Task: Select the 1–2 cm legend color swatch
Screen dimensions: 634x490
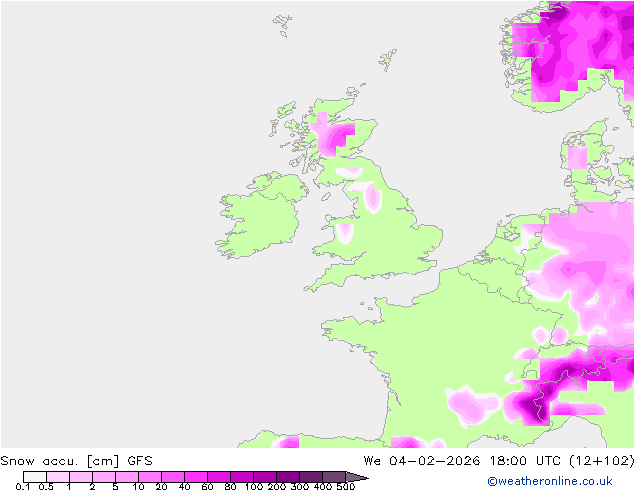Action: click(80, 477)
